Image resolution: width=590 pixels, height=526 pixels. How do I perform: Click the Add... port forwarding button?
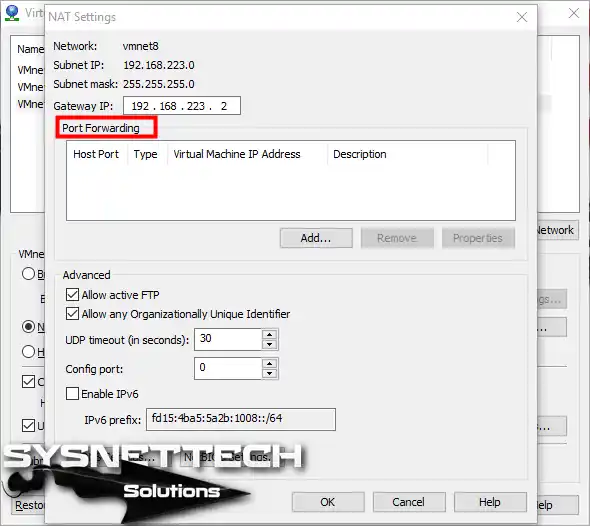[x=316, y=238]
